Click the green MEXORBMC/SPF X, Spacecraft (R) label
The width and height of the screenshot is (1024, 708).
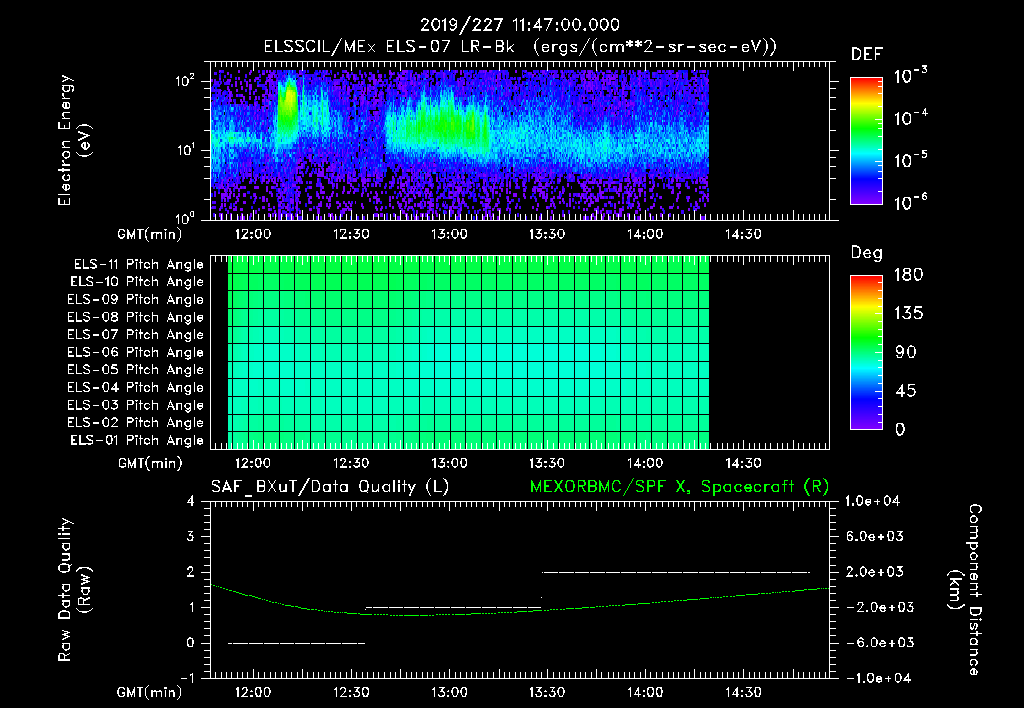pos(679,487)
